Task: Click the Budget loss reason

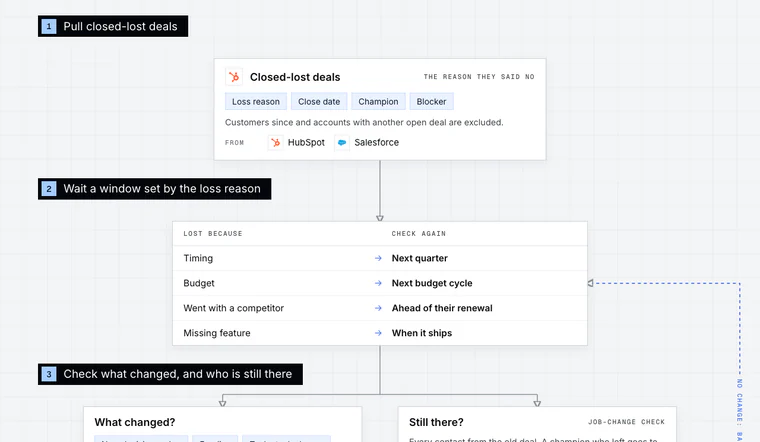Action: (199, 283)
